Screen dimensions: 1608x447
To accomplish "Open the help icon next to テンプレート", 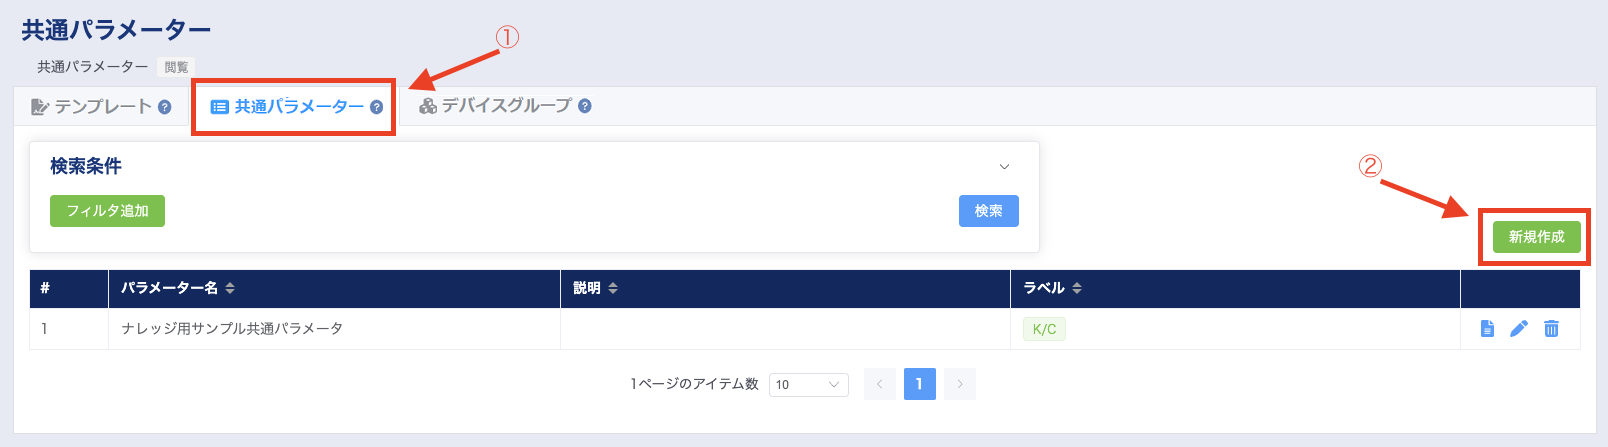I will coord(165,107).
